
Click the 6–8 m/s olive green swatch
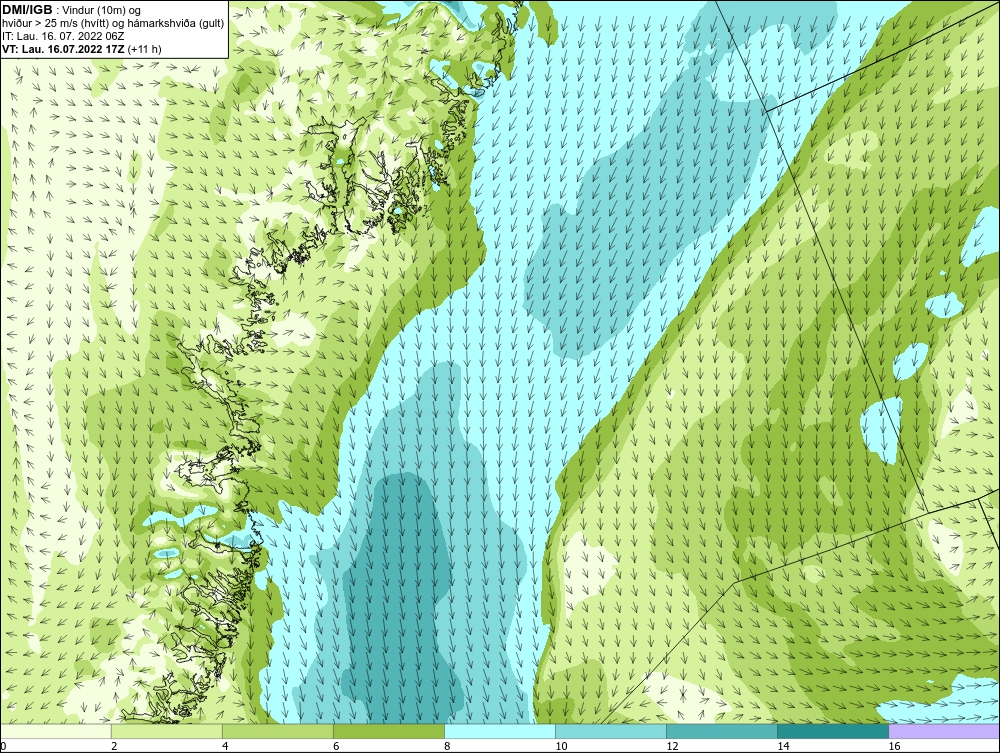pos(389,731)
